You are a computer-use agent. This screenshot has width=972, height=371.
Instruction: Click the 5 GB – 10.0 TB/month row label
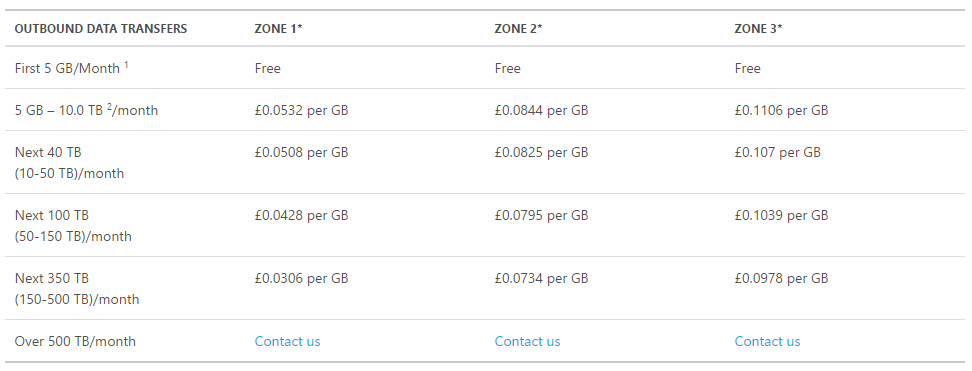click(86, 110)
